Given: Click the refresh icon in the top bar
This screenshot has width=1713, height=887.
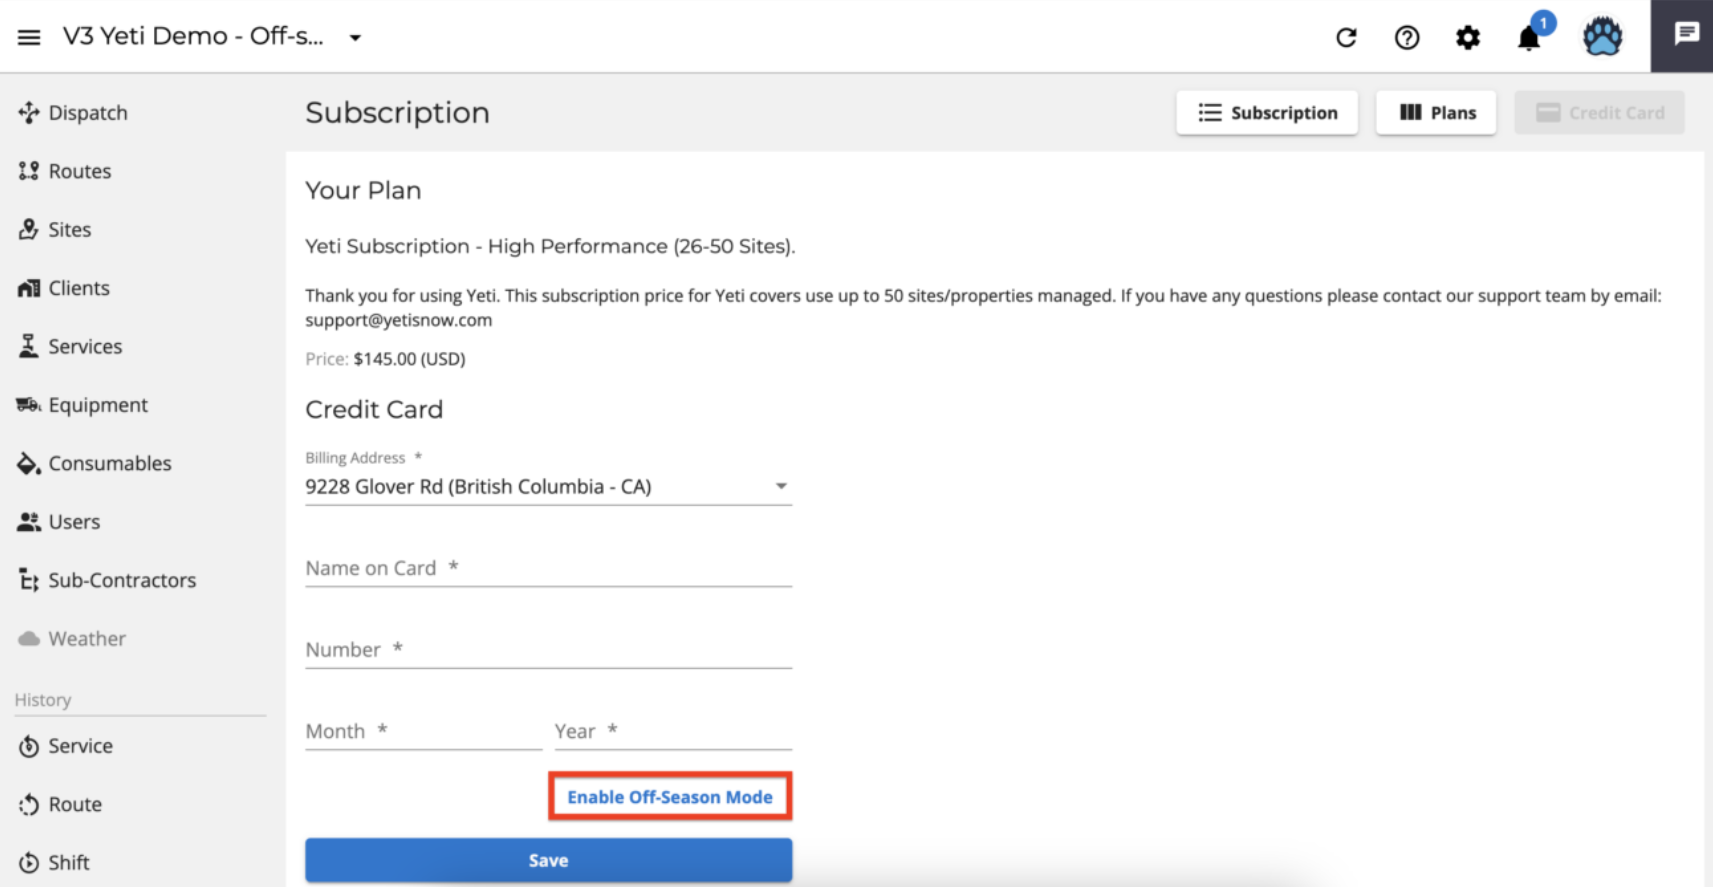Looking at the screenshot, I should (1346, 38).
